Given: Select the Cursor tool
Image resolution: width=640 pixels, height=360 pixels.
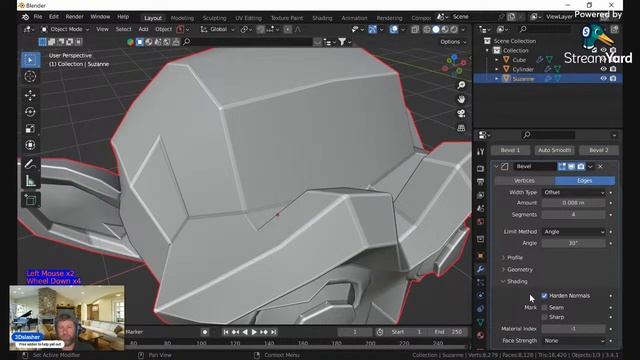Looking at the screenshot, I should [30, 76].
